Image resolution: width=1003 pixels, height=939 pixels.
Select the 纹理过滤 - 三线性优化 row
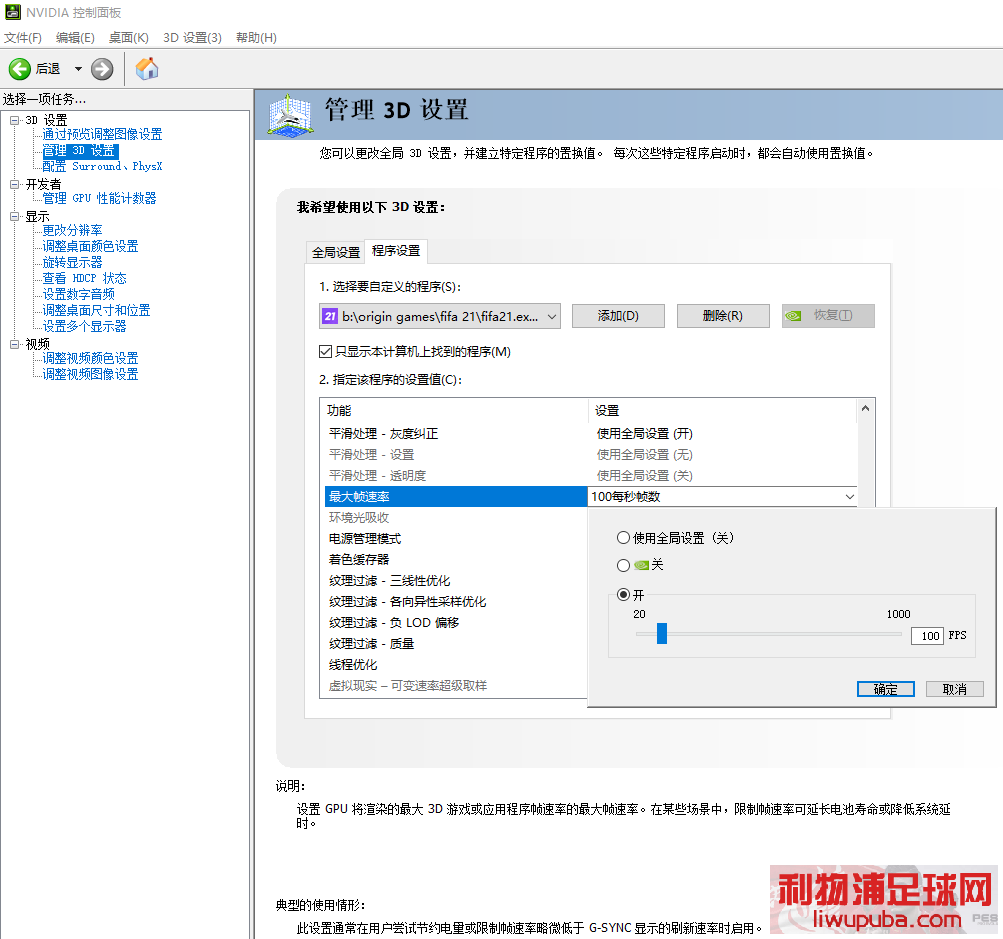point(456,581)
